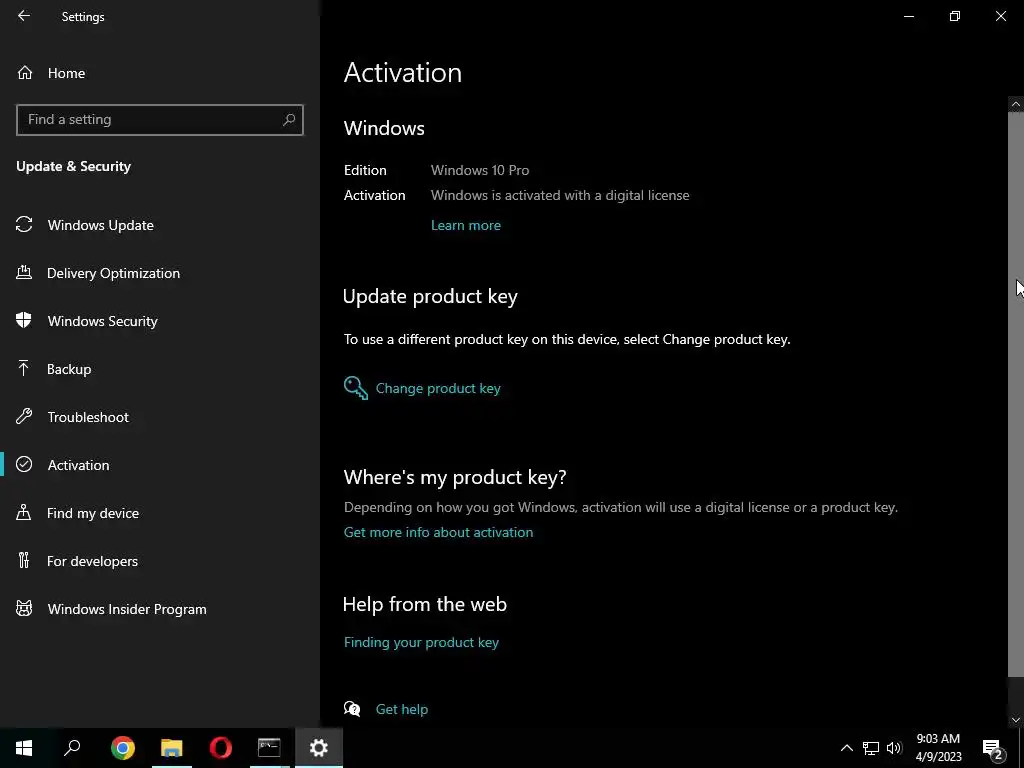Click the Delivery Optimization icon
The image size is (1024, 768).
24,272
